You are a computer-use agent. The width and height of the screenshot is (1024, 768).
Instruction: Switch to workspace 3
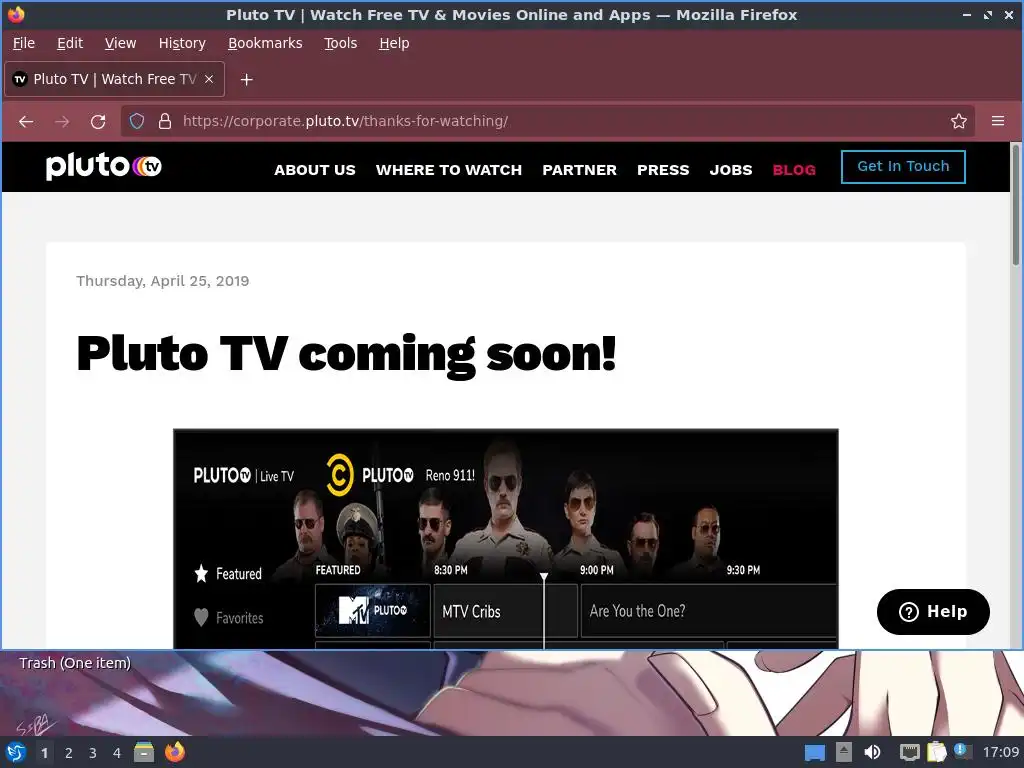tap(93, 753)
